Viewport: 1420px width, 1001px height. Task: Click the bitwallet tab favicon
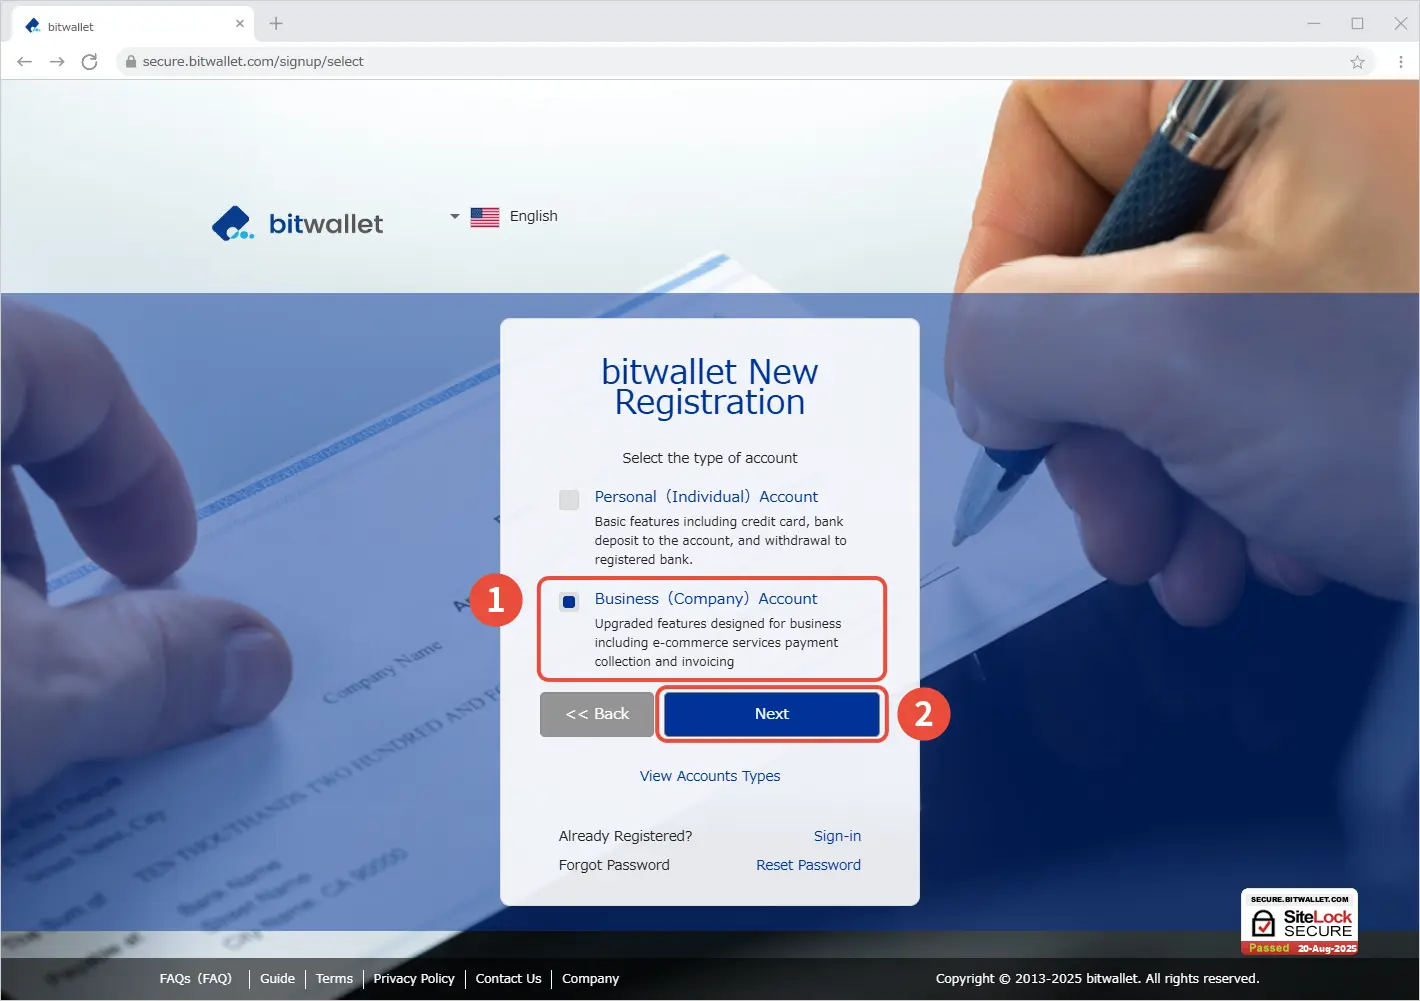point(33,26)
